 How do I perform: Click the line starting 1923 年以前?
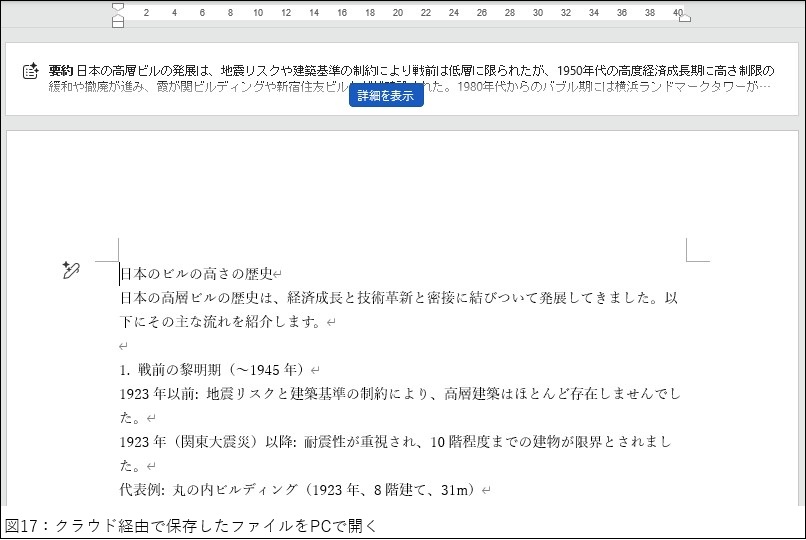(400, 393)
